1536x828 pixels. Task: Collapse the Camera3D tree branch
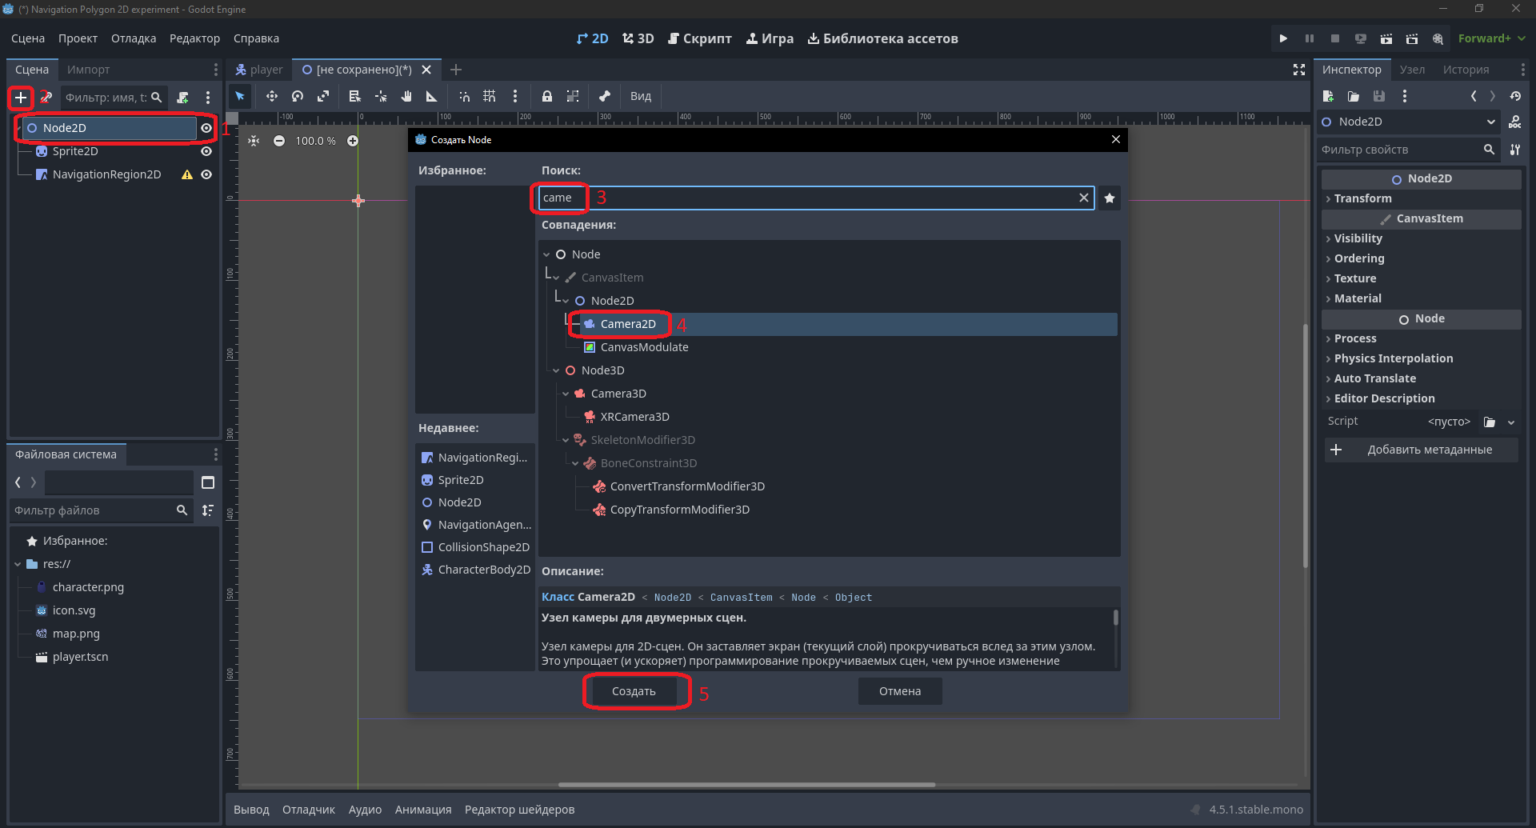(x=566, y=394)
